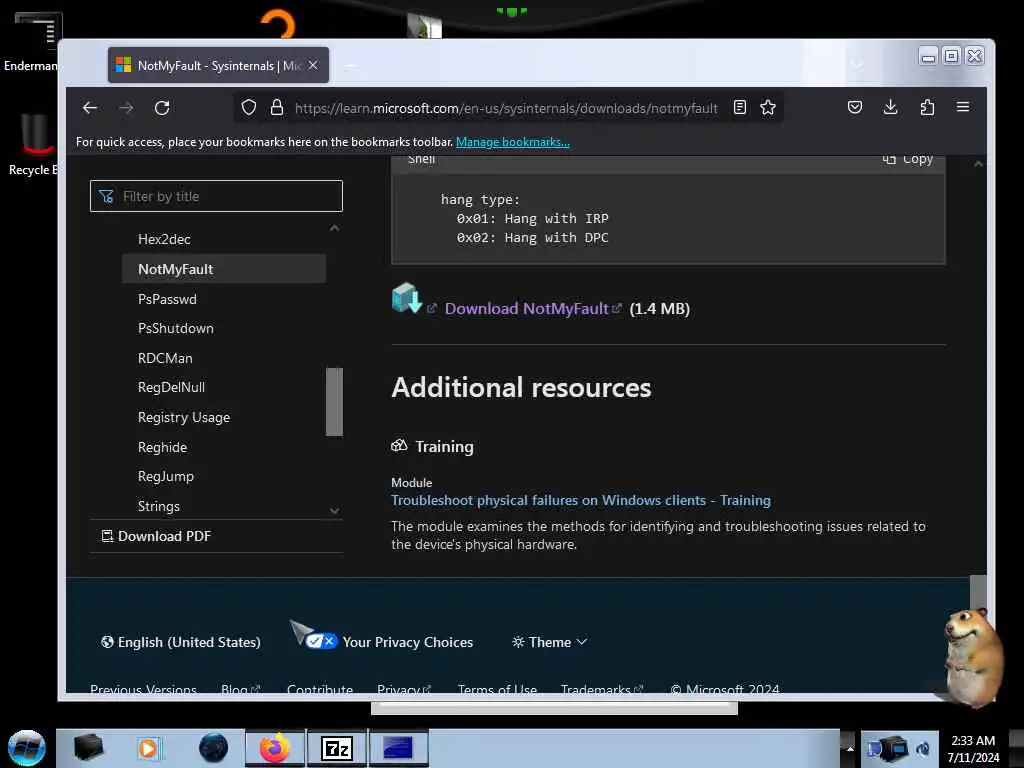
Task: Open Terms of Use footer link
Action: pos(497,689)
